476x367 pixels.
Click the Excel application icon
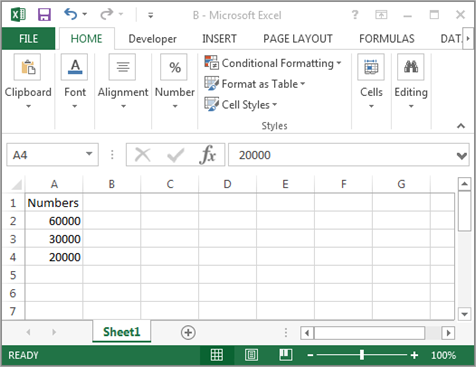(x=18, y=15)
